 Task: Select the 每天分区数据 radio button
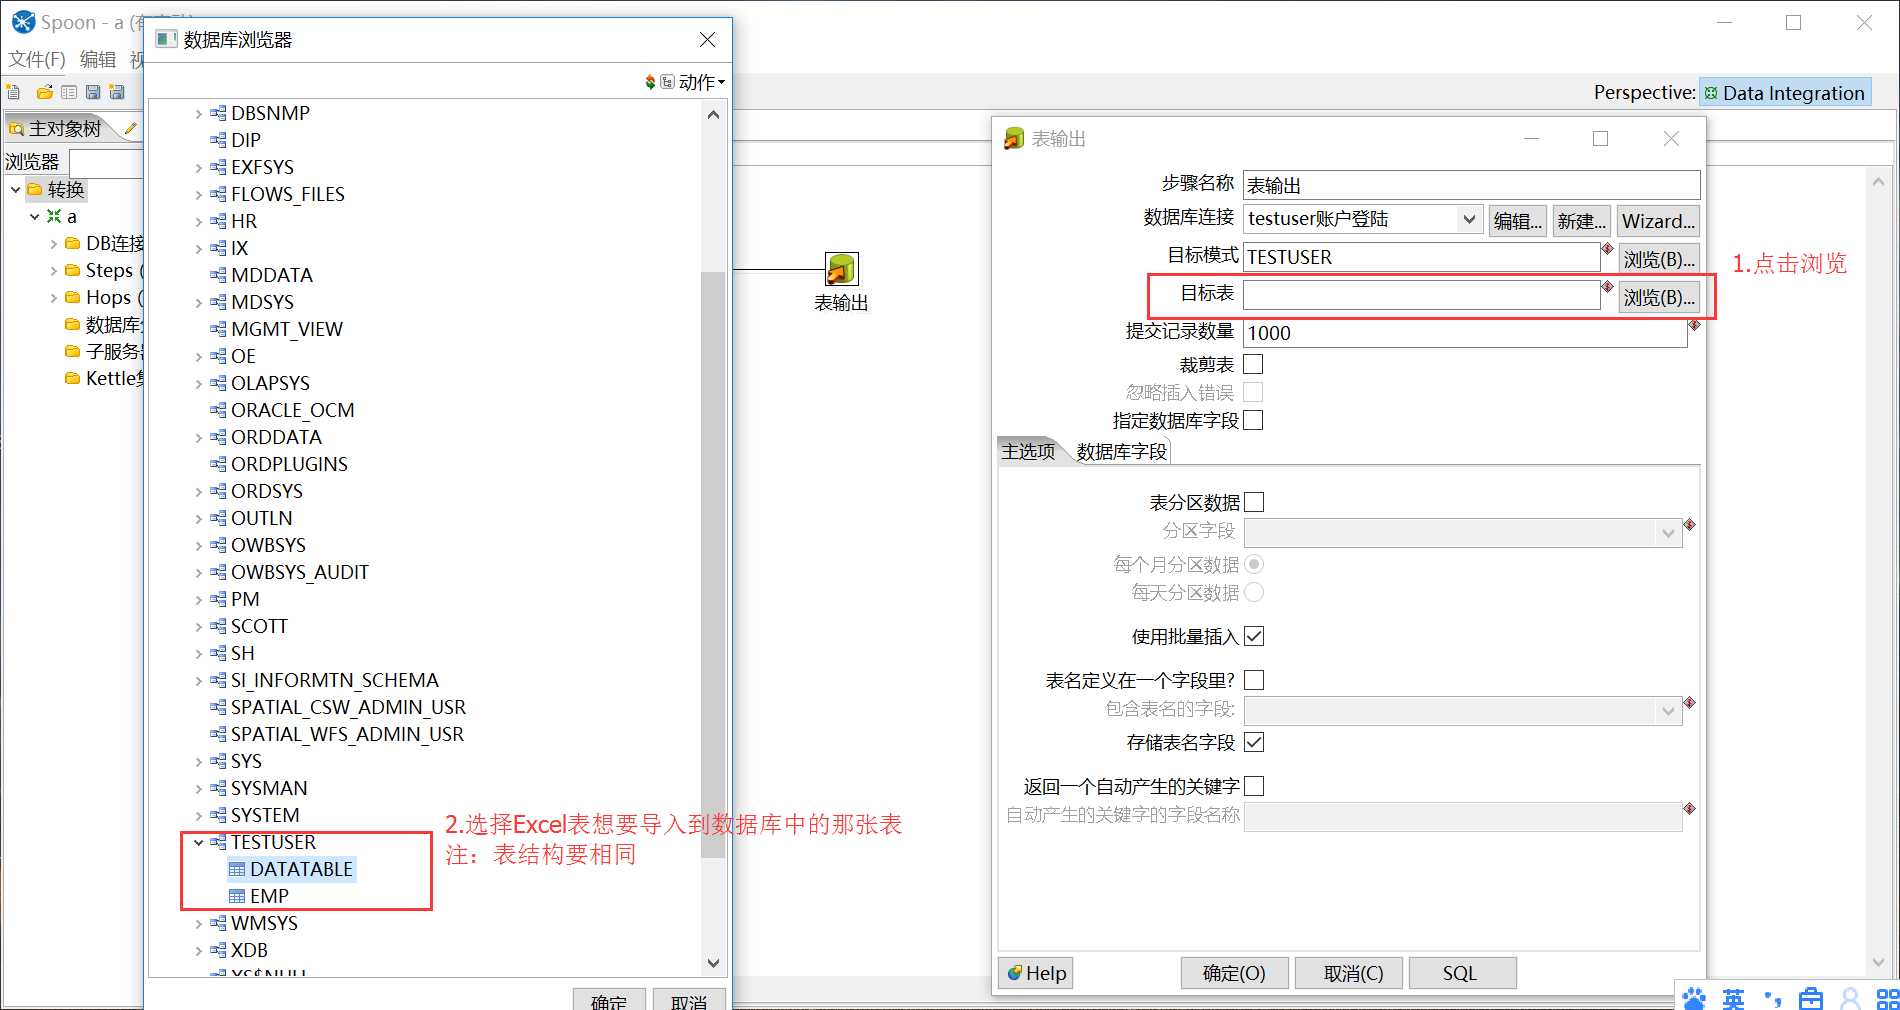pos(1254,592)
